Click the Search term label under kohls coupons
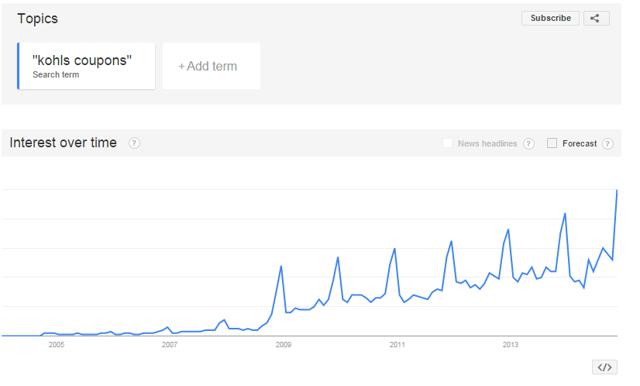640x386 pixels. (56, 75)
